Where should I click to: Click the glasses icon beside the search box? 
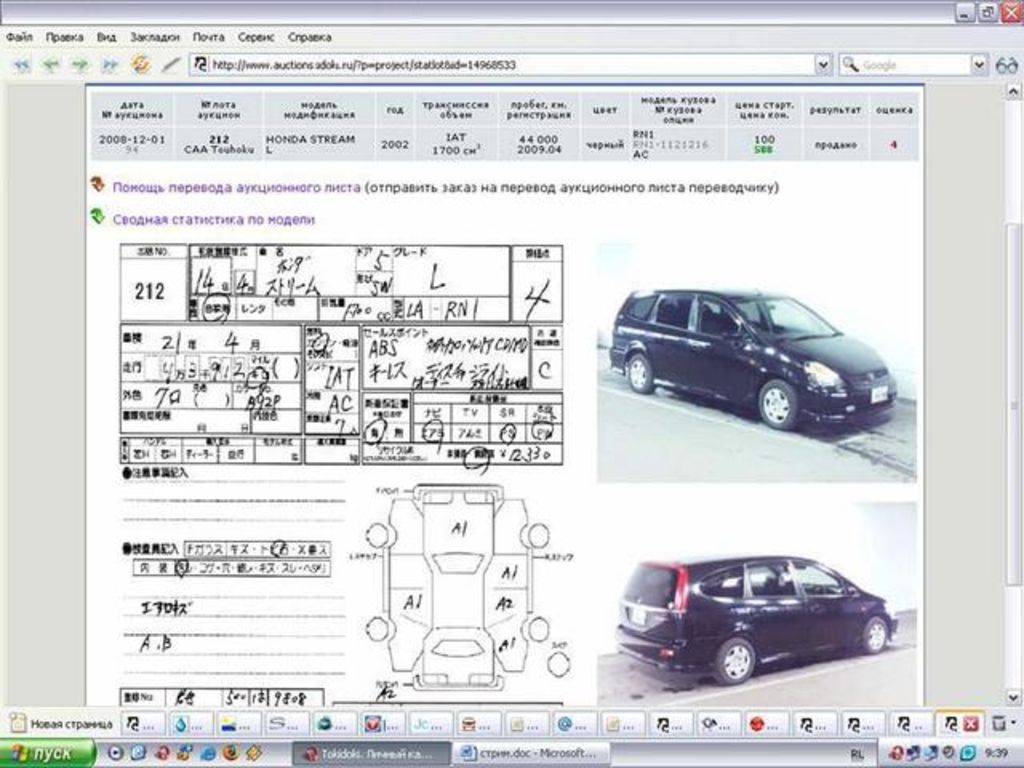pos(1006,65)
